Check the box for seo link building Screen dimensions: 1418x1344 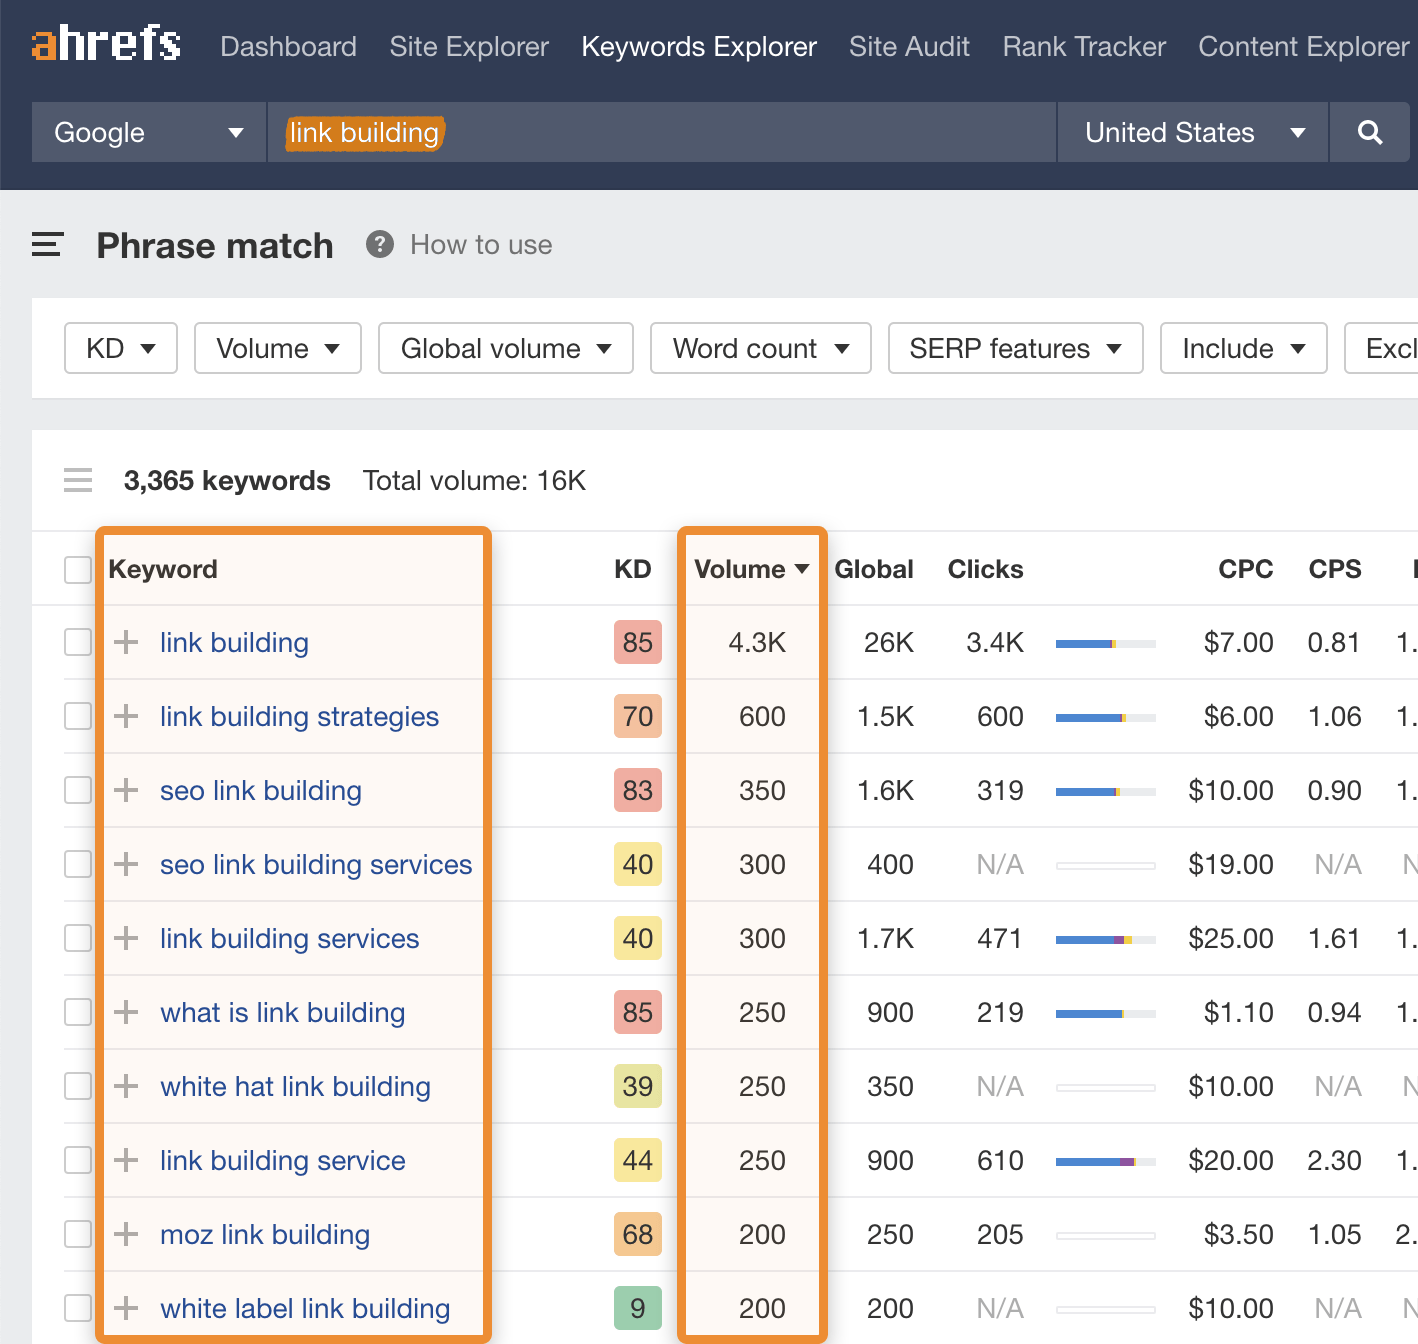(x=78, y=790)
